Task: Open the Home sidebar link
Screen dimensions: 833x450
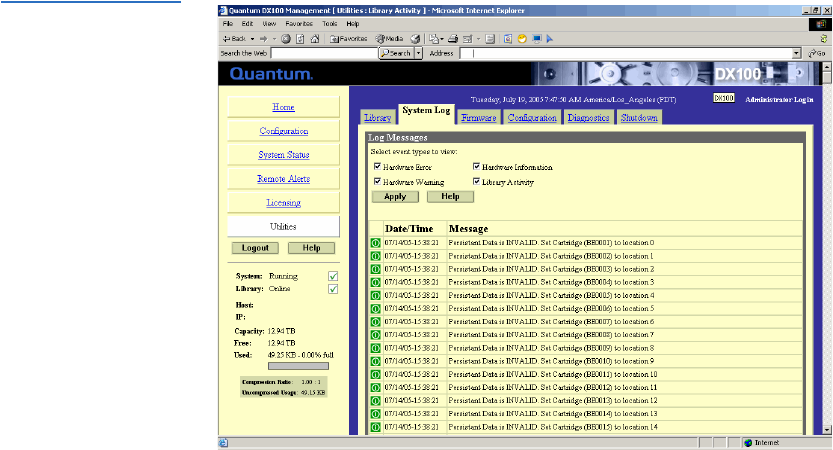Action: click(x=283, y=107)
